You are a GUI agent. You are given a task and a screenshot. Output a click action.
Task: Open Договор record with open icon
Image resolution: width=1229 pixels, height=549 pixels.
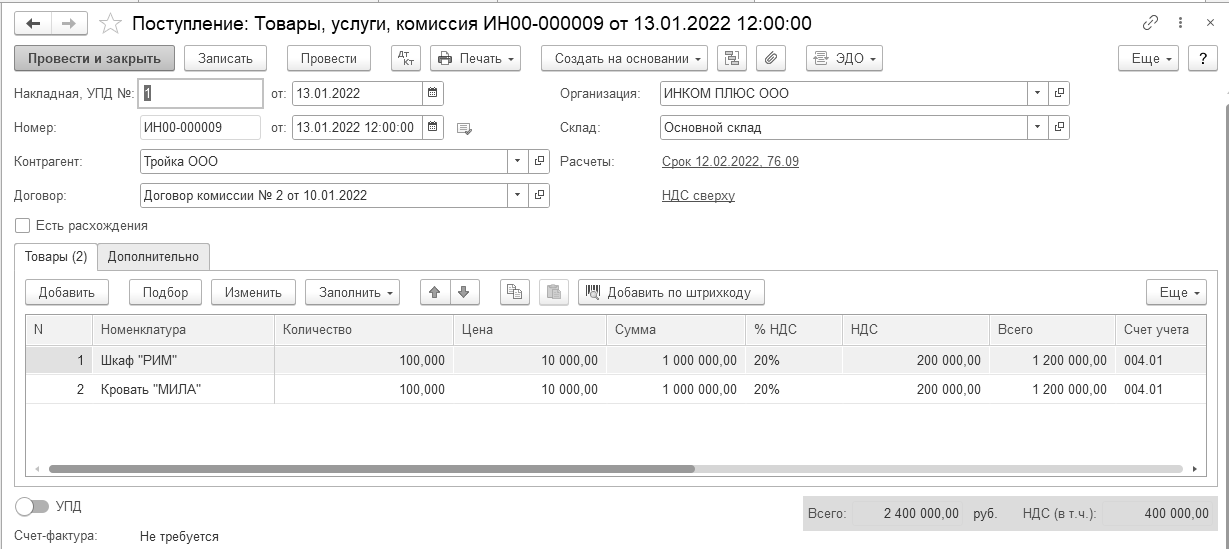pos(540,195)
